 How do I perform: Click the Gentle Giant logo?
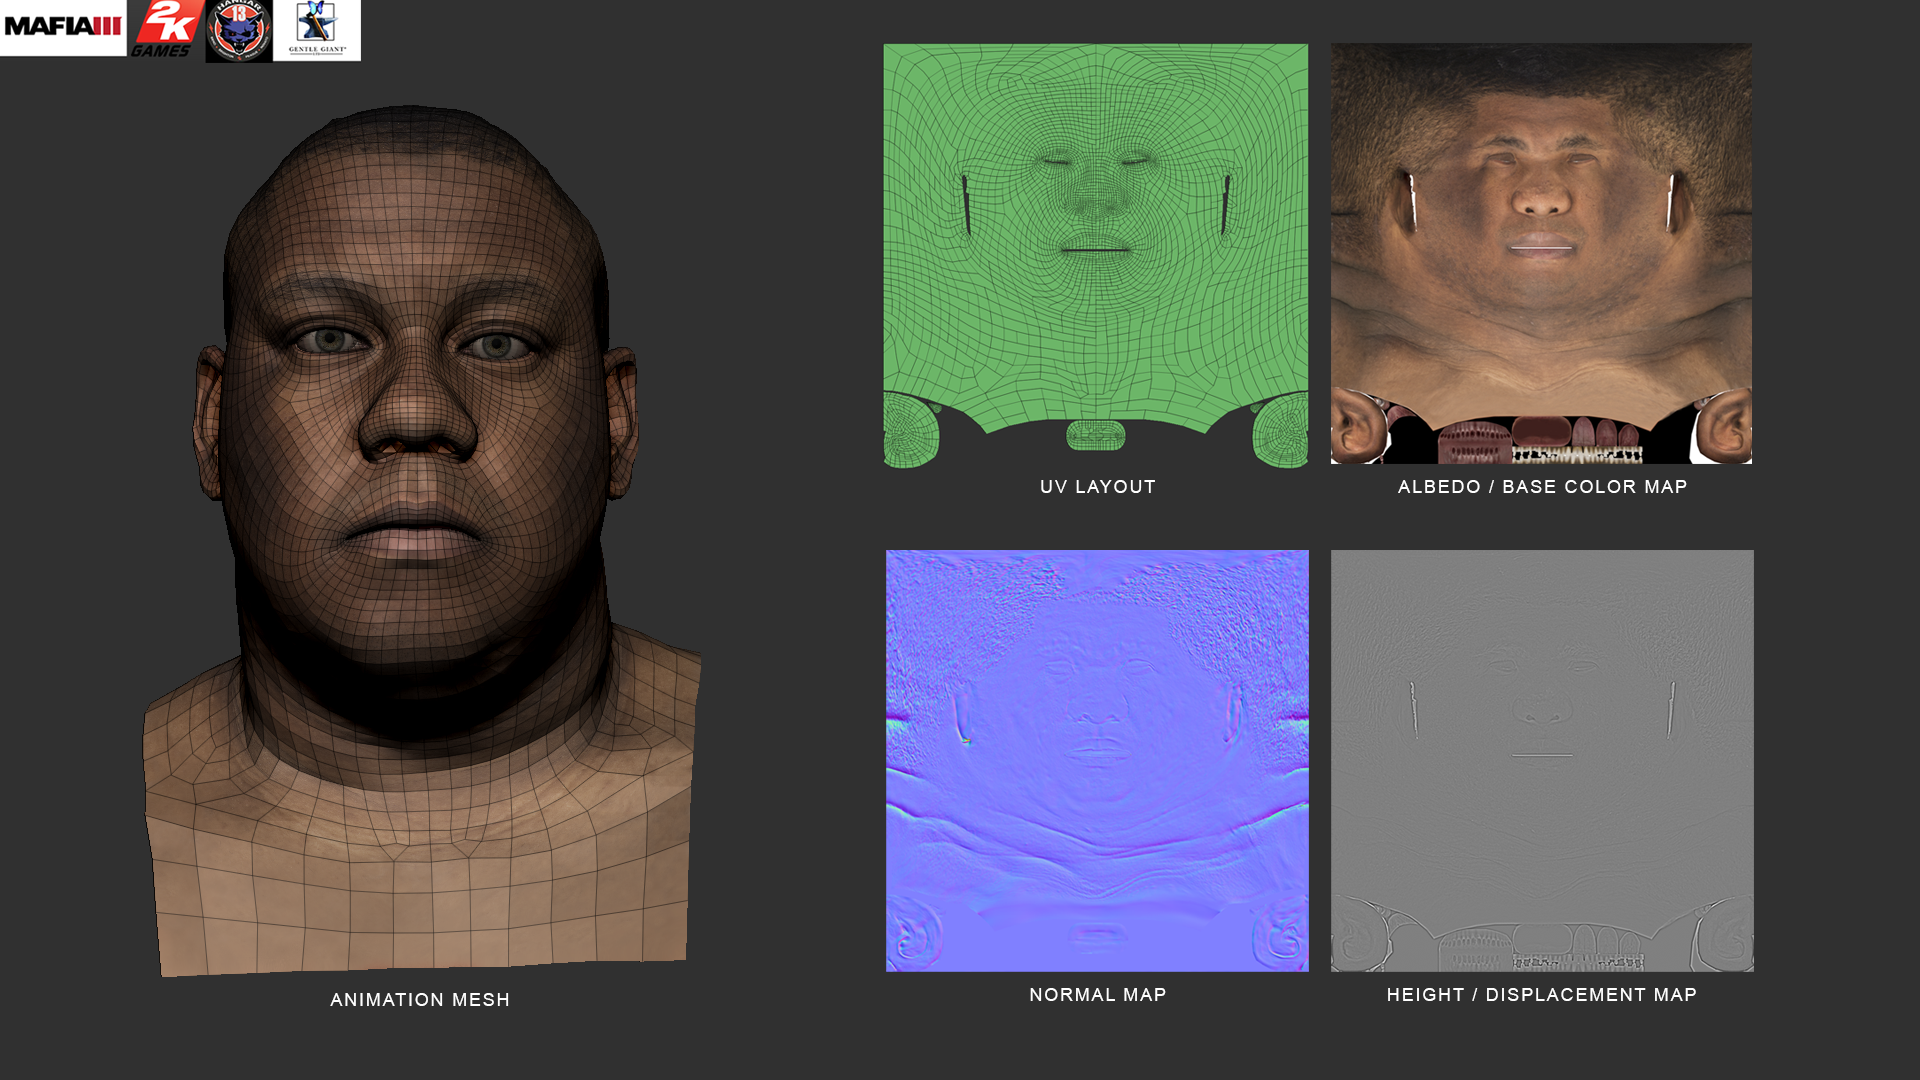pyautogui.click(x=317, y=30)
